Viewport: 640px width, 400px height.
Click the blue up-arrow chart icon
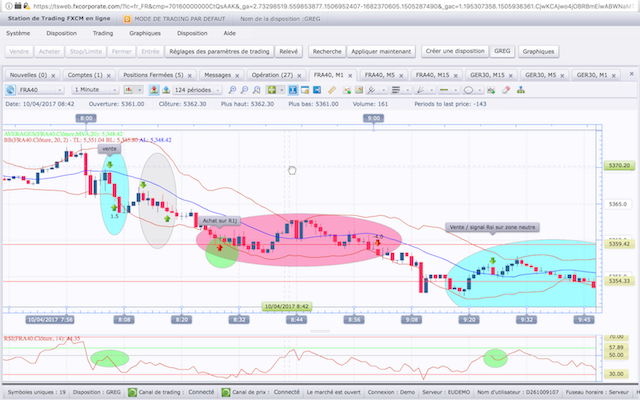pos(166,90)
